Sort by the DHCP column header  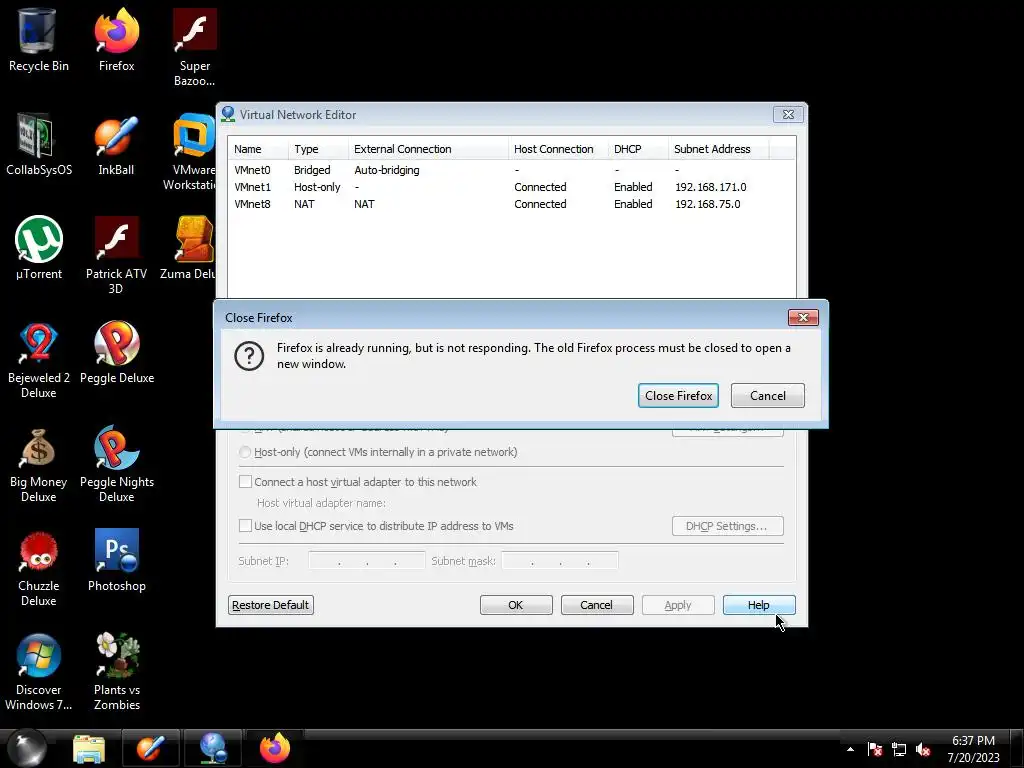coord(638,149)
